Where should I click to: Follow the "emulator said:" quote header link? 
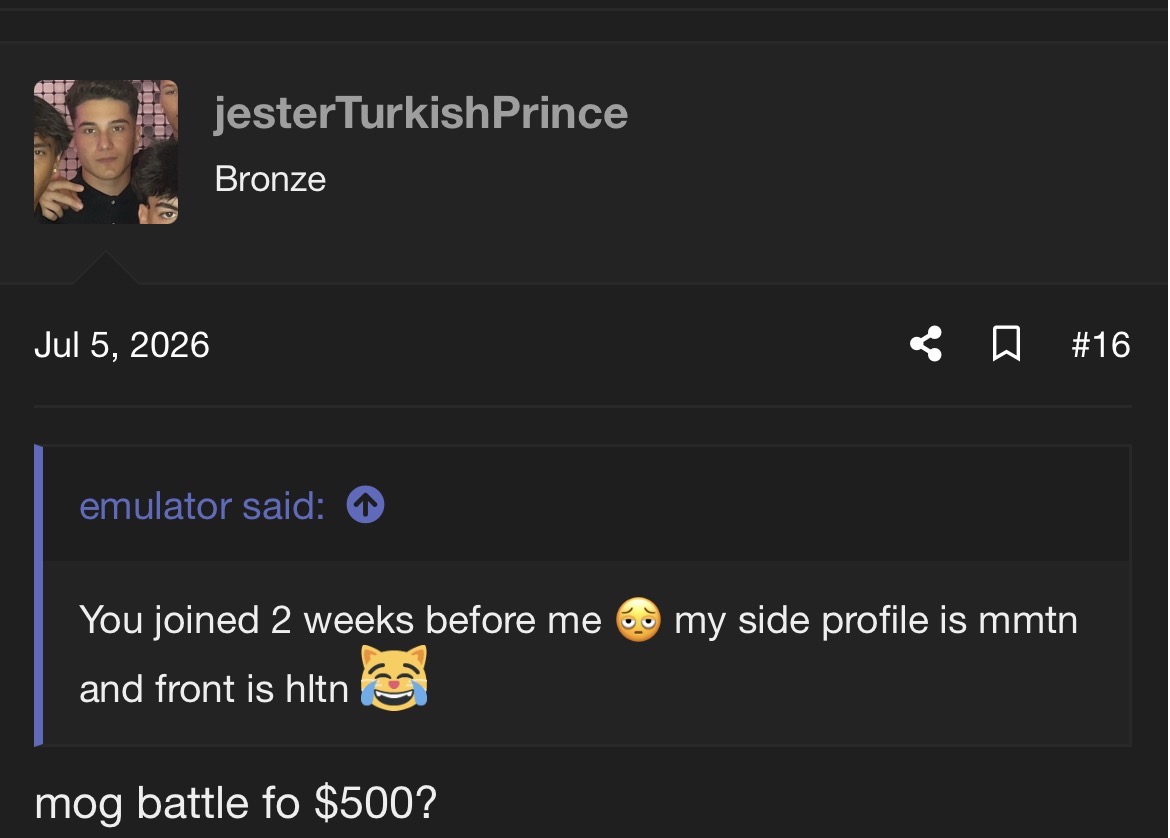[x=202, y=506]
